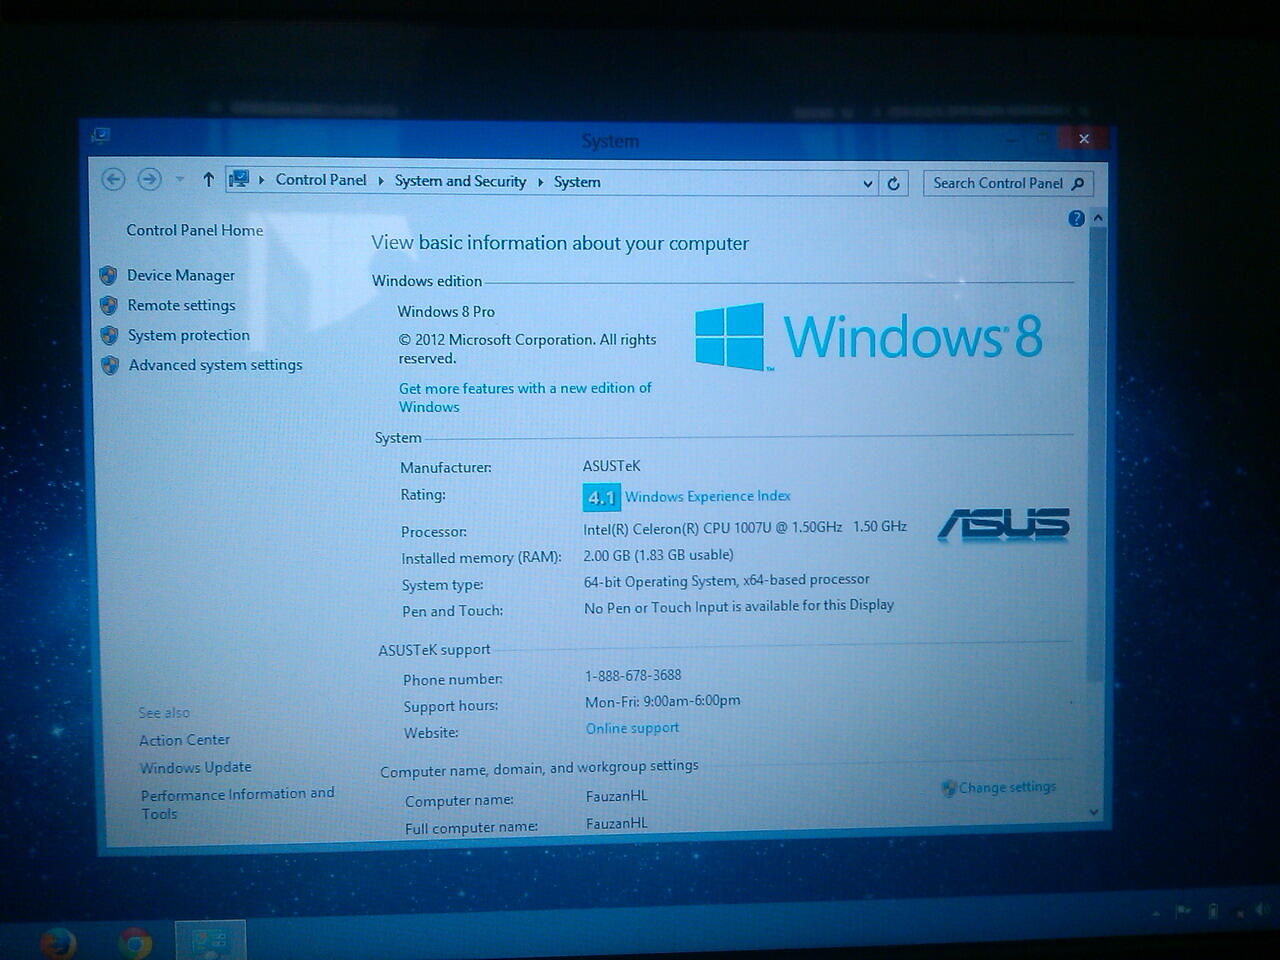Open the address bar history dropdown
The image size is (1280, 960).
tap(867, 184)
